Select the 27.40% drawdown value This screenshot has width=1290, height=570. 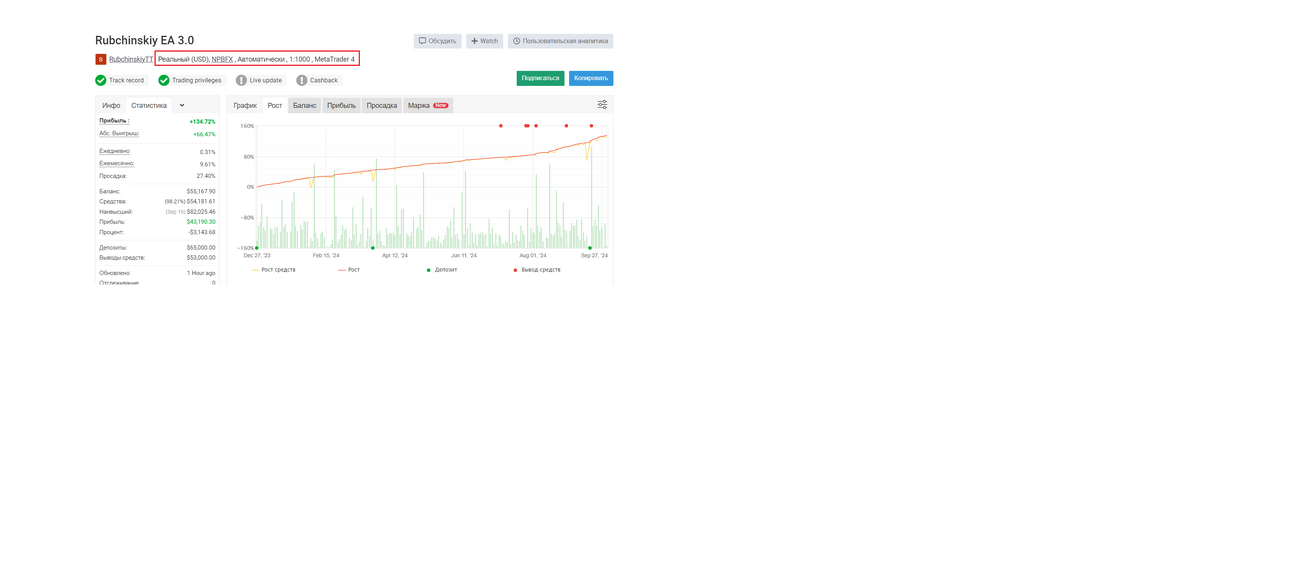point(206,176)
